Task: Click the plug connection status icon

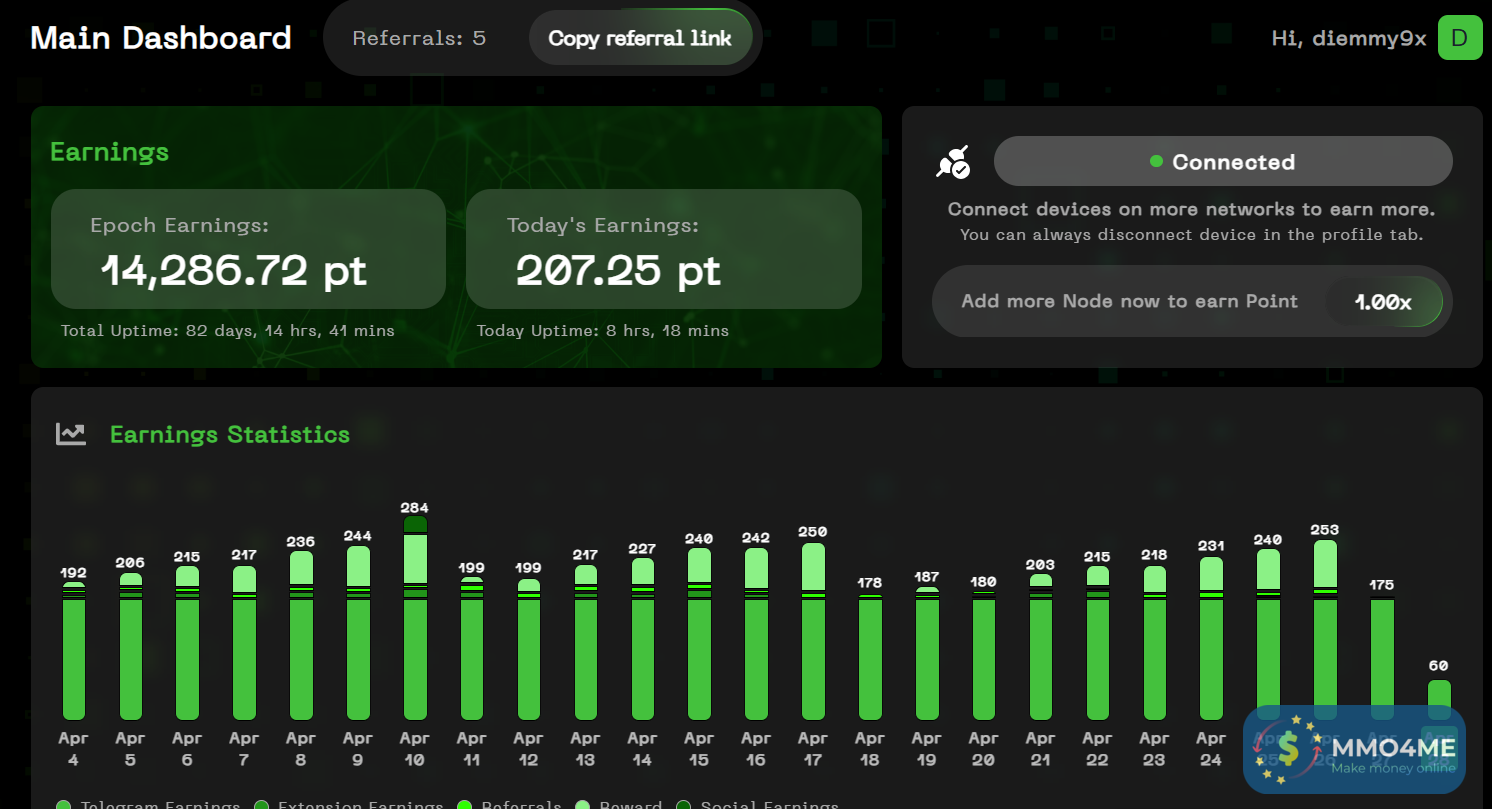Action: pos(952,162)
